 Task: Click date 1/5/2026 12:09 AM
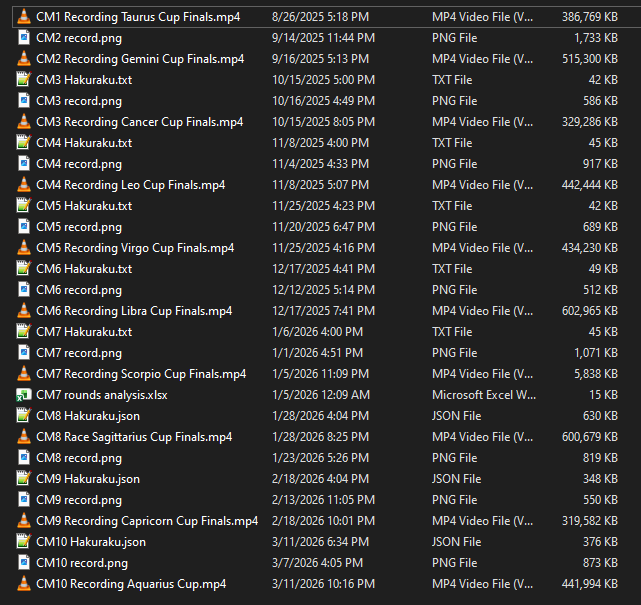[x=321, y=394]
